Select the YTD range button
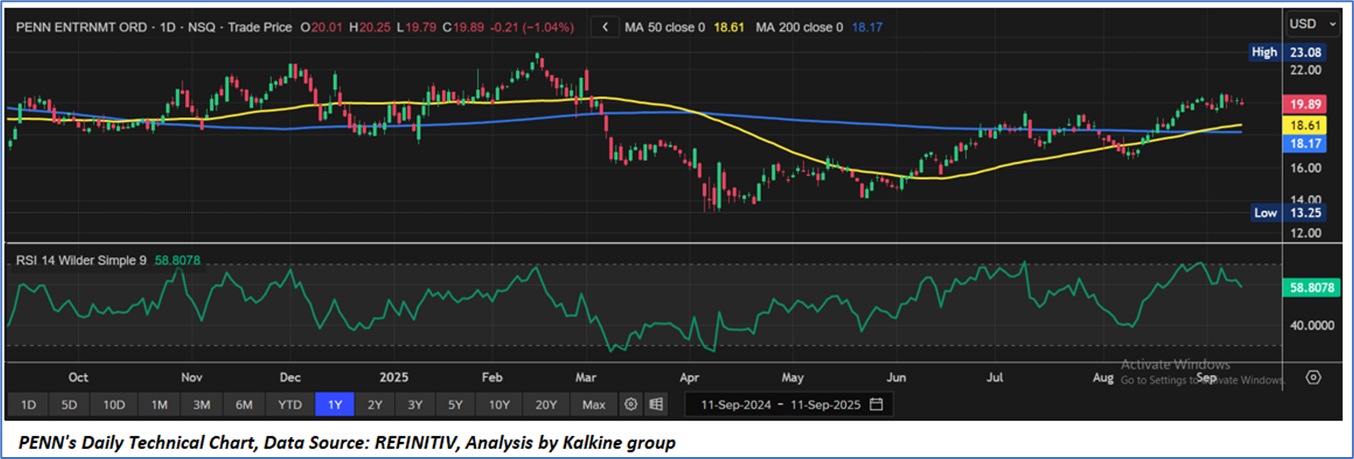 pyautogui.click(x=290, y=405)
